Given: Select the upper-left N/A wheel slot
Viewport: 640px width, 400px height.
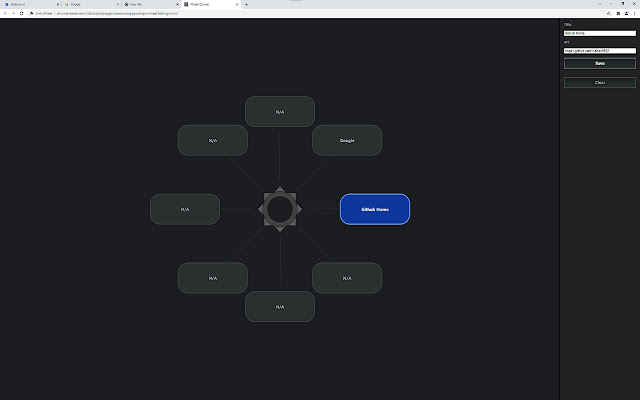Looking at the screenshot, I should [x=213, y=140].
